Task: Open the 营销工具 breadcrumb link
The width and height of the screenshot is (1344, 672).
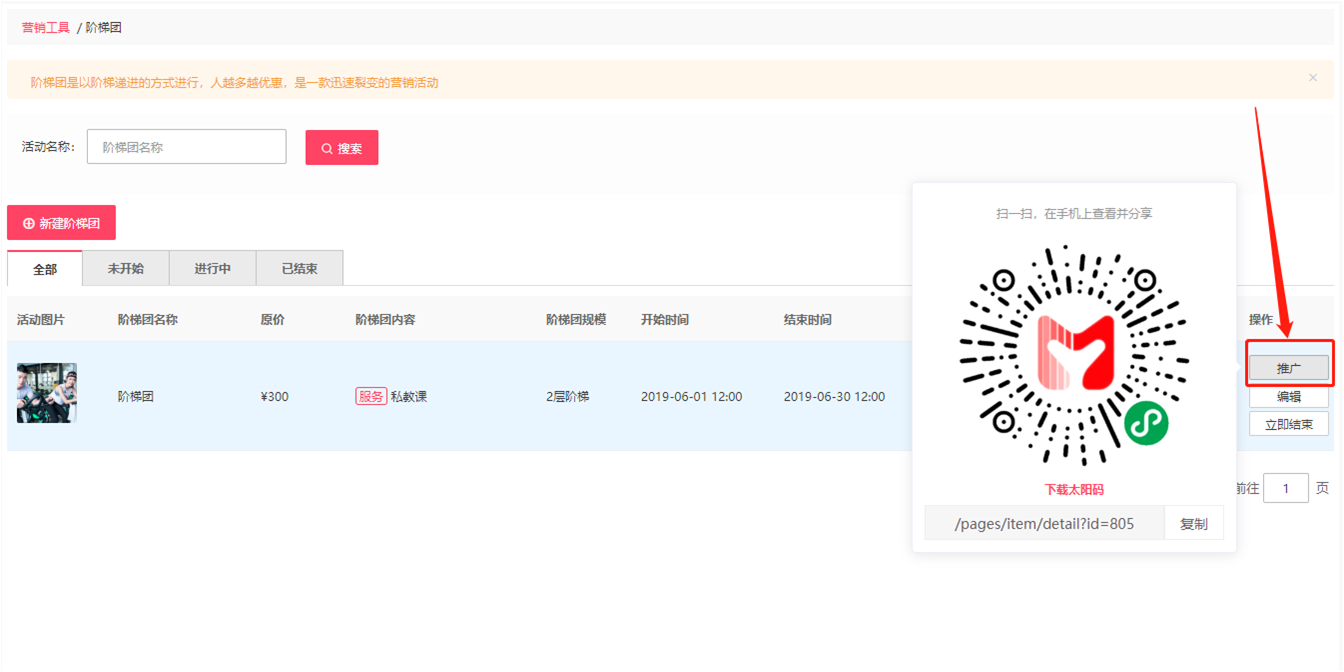Action: pos(46,28)
